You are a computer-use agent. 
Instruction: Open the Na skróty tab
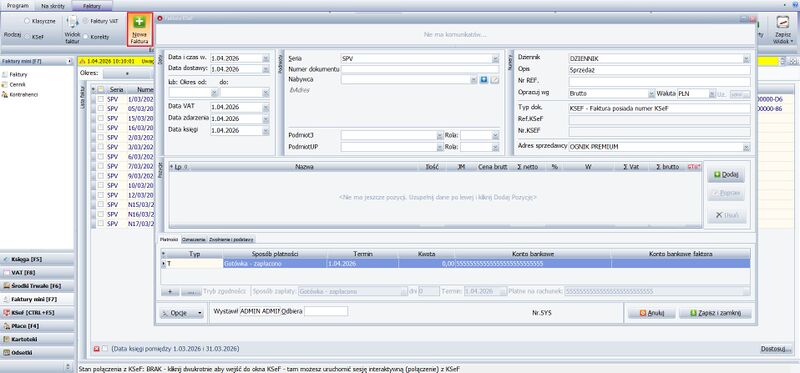pyautogui.click(x=53, y=6)
